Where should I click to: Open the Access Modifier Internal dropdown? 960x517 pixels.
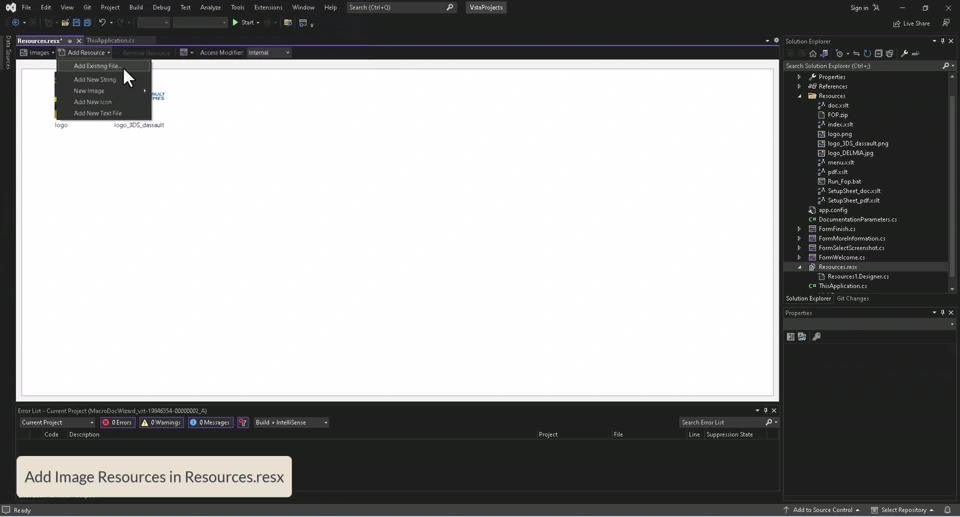click(269, 53)
